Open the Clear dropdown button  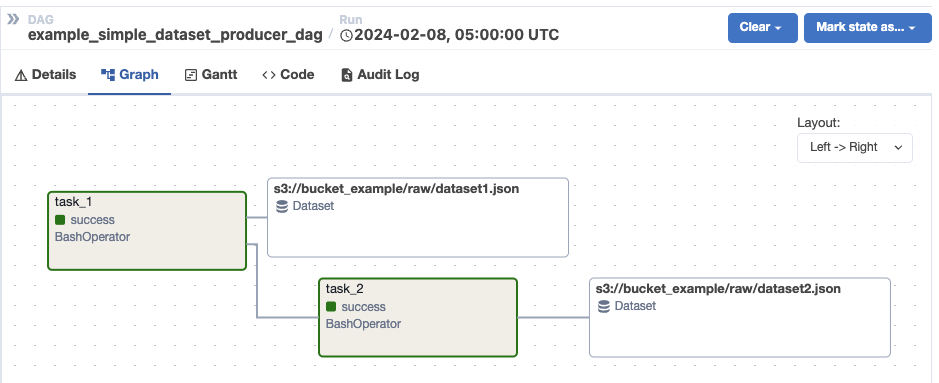[x=762, y=28]
